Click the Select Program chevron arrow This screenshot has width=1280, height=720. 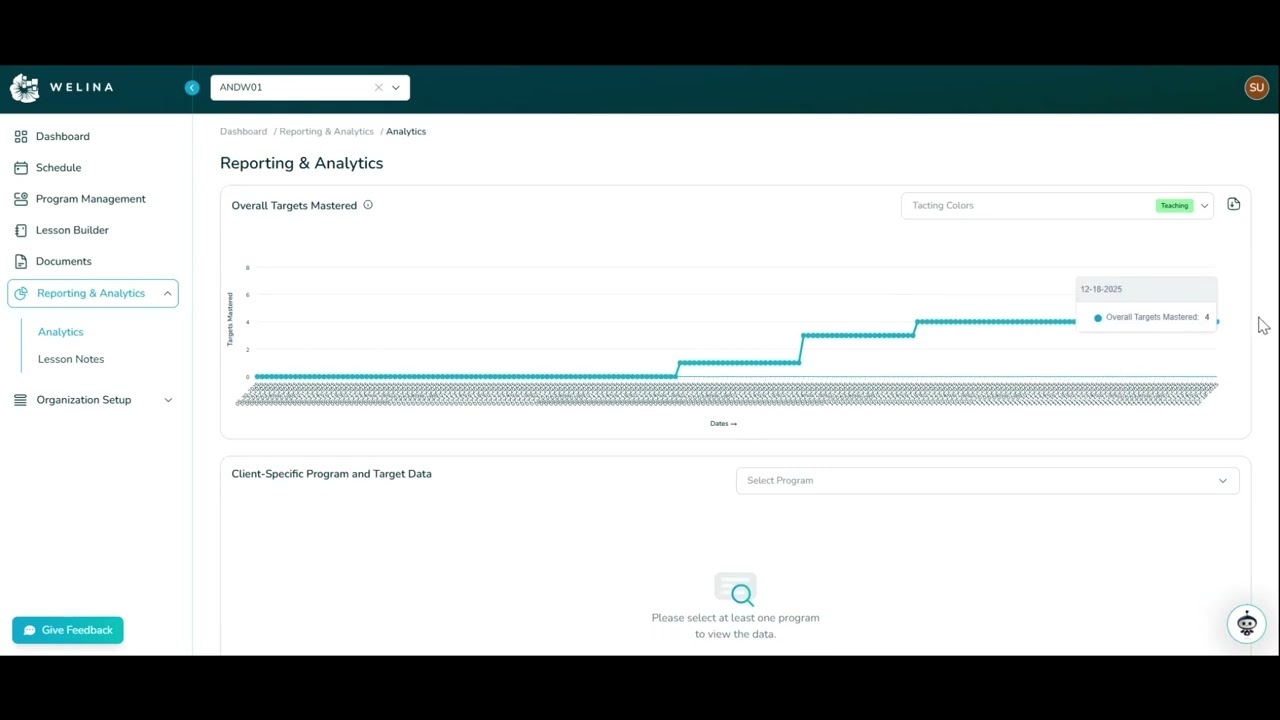click(1222, 481)
